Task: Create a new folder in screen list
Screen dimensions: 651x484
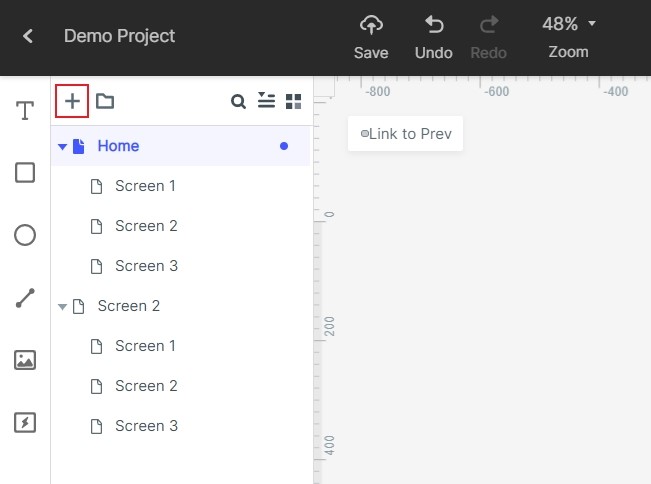Action: [x=105, y=101]
